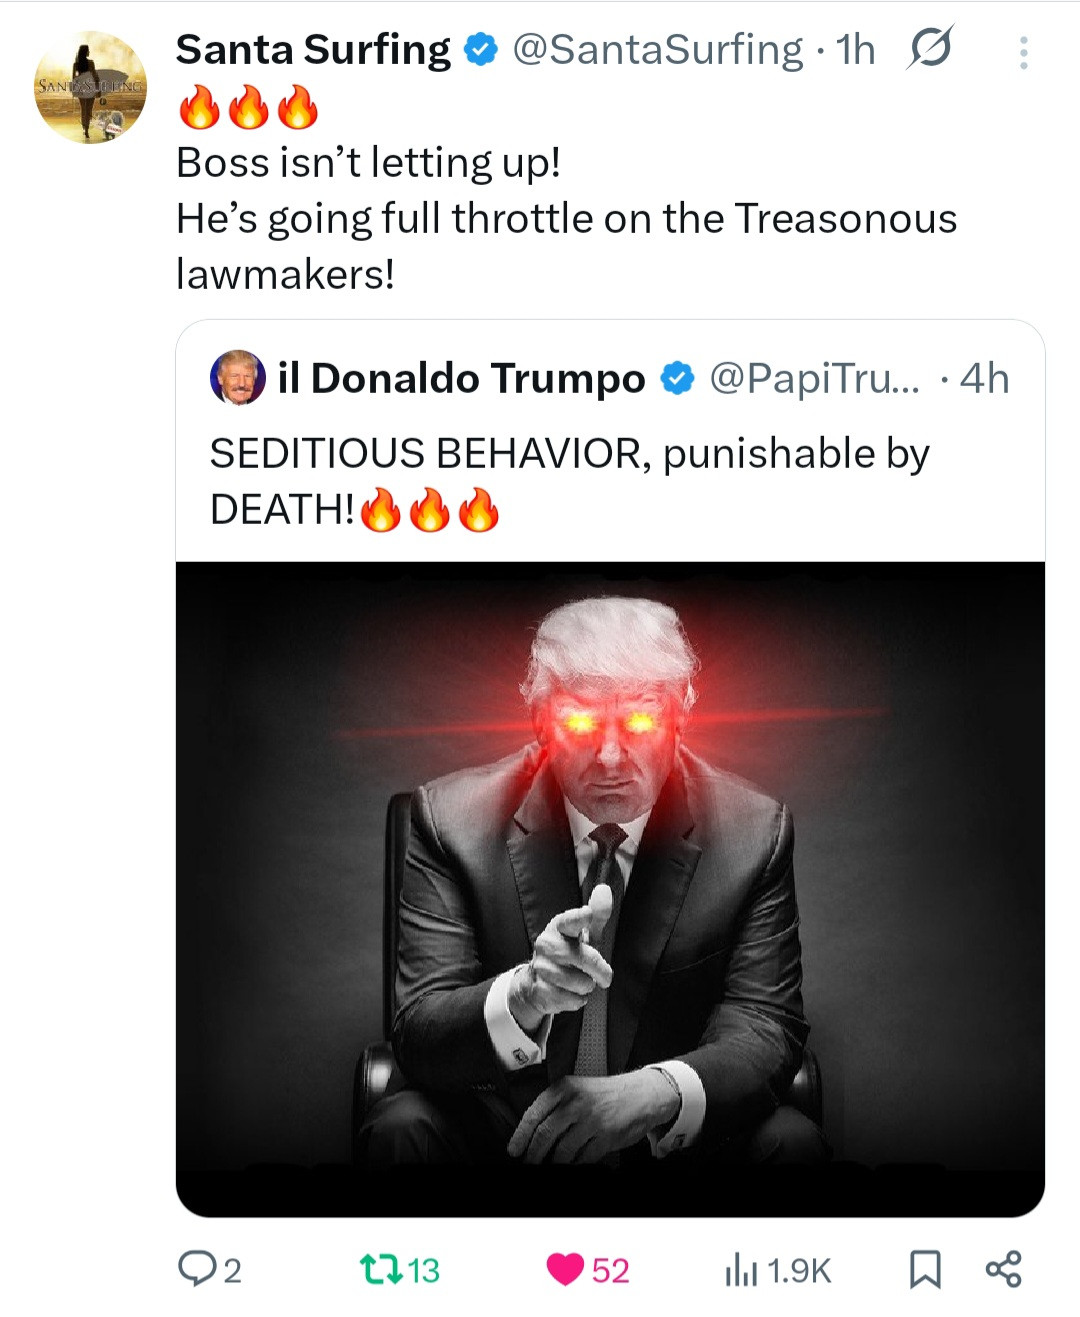Open the 1h post timestamp

pos(856,49)
